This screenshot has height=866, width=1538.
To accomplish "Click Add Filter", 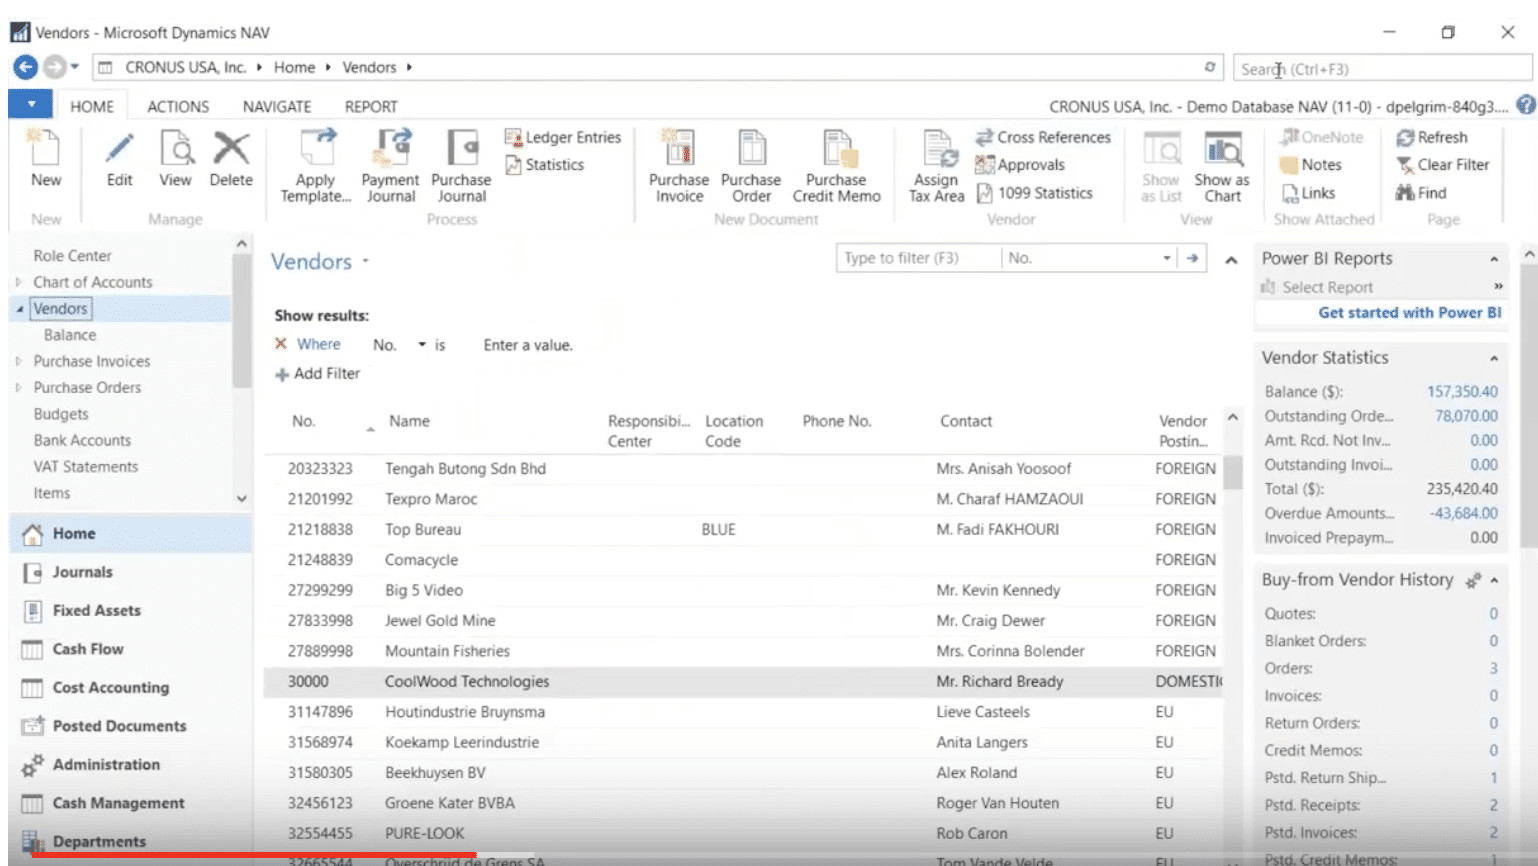I will click(317, 373).
